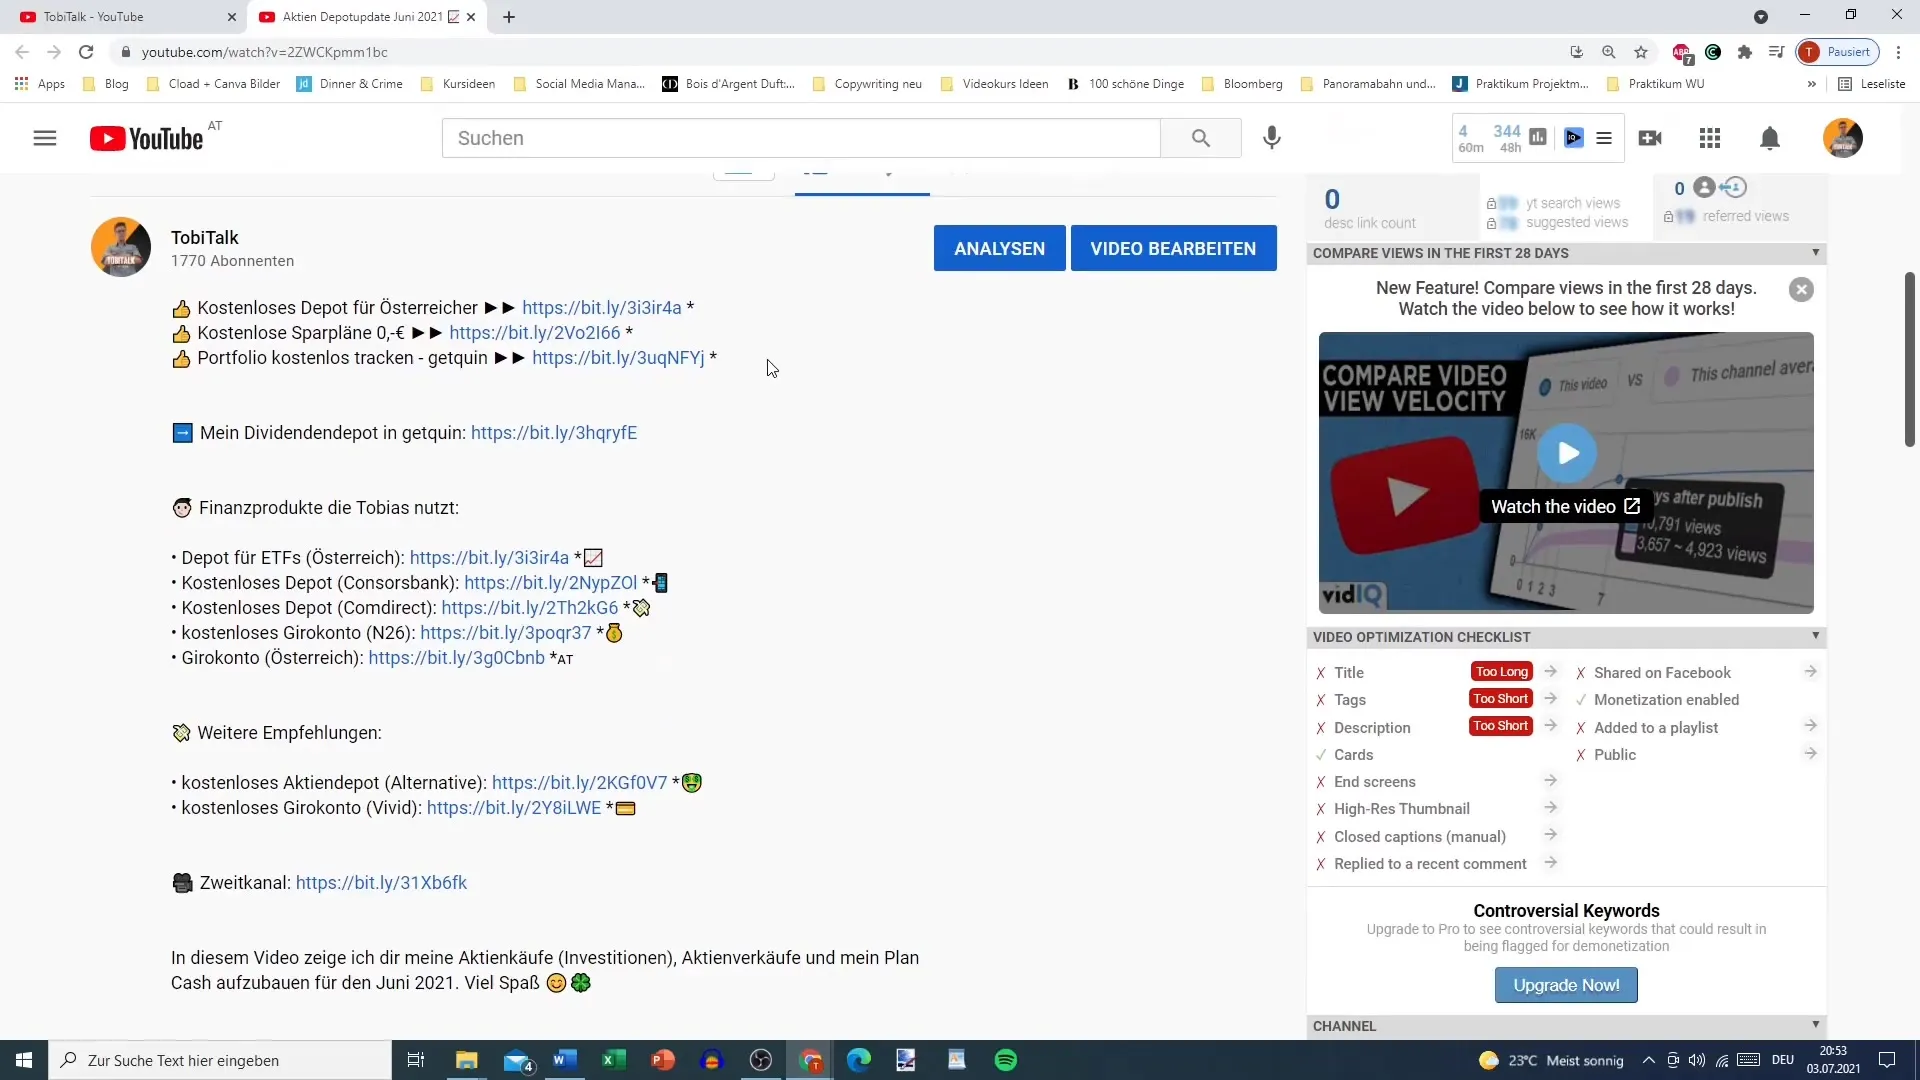Open the tab search dropdown in Chrome
The image size is (1920, 1080).
click(x=1761, y=17)
